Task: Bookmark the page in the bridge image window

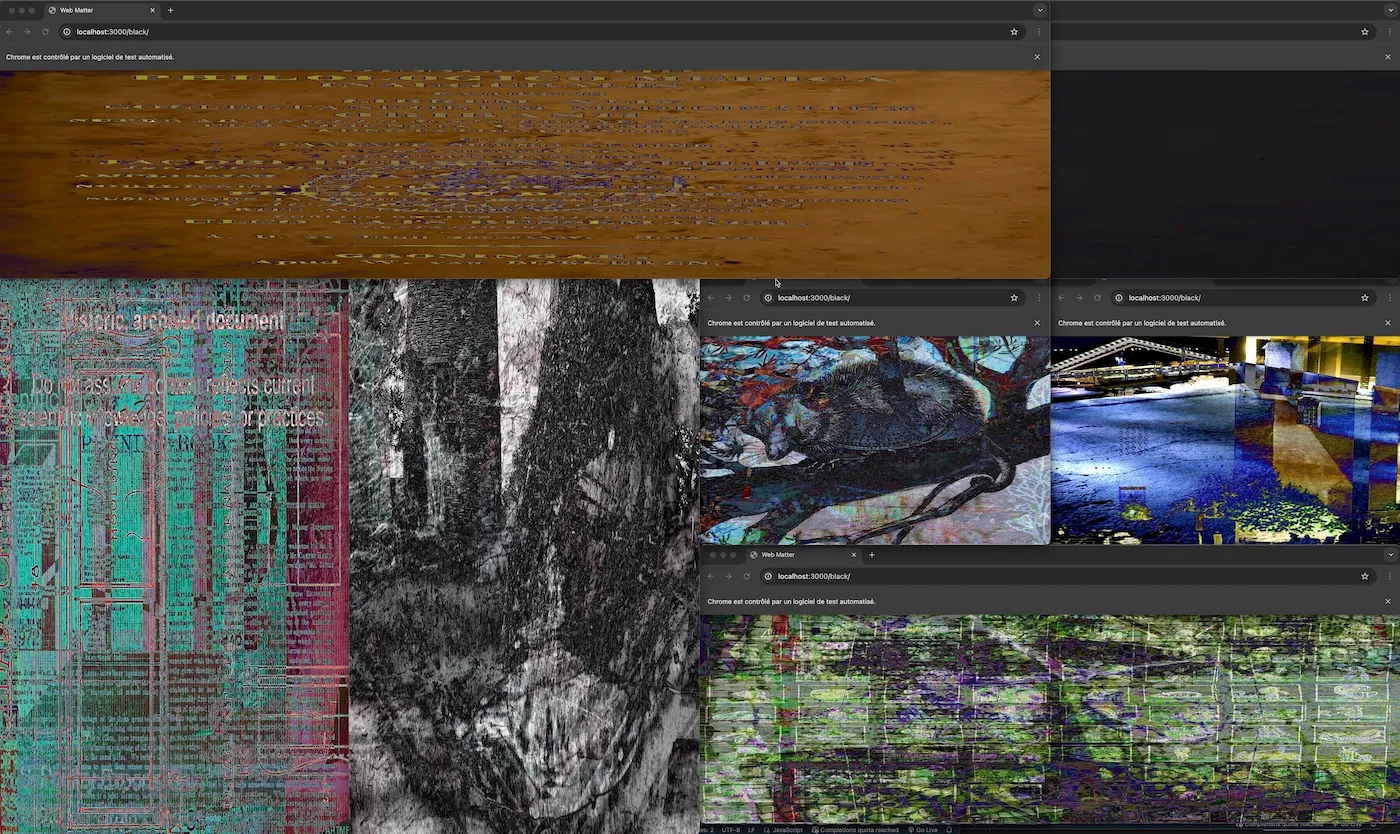Action: (x=1365, y=298)
